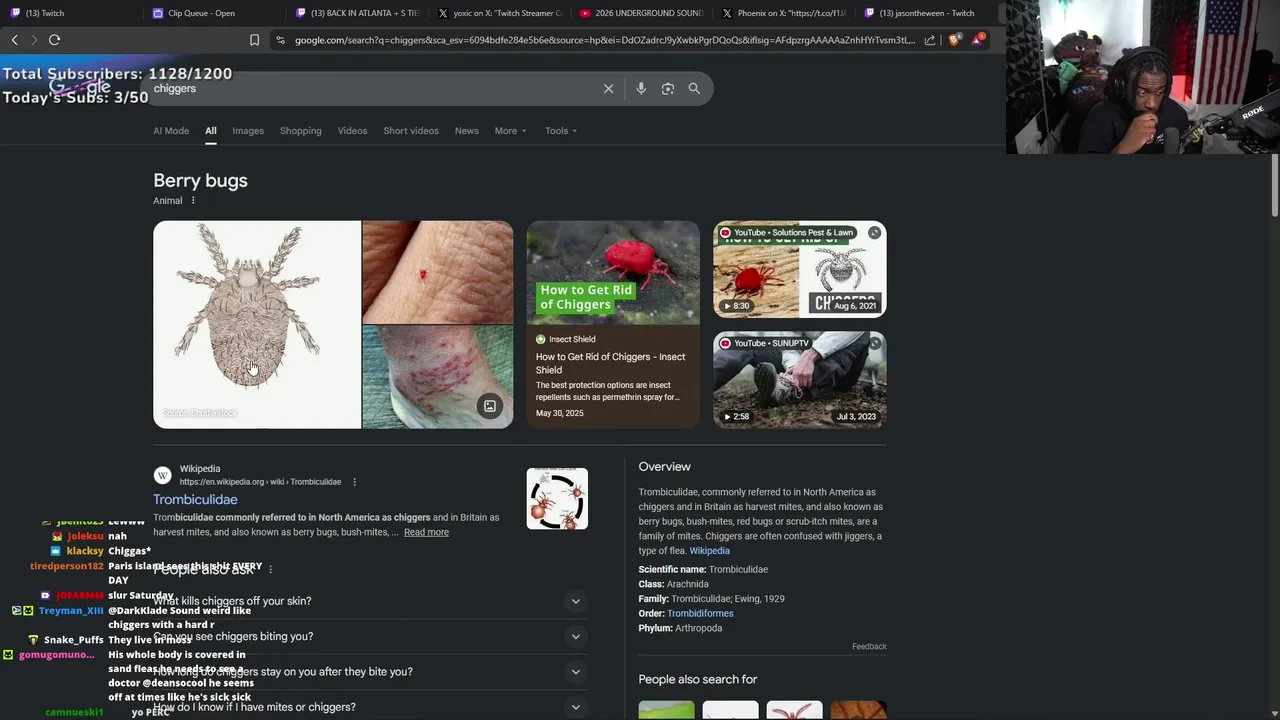Open the three-dot menu beside Animal
Image resolution: width=1280 pixels, height=720 pixels.
(193, 201)
